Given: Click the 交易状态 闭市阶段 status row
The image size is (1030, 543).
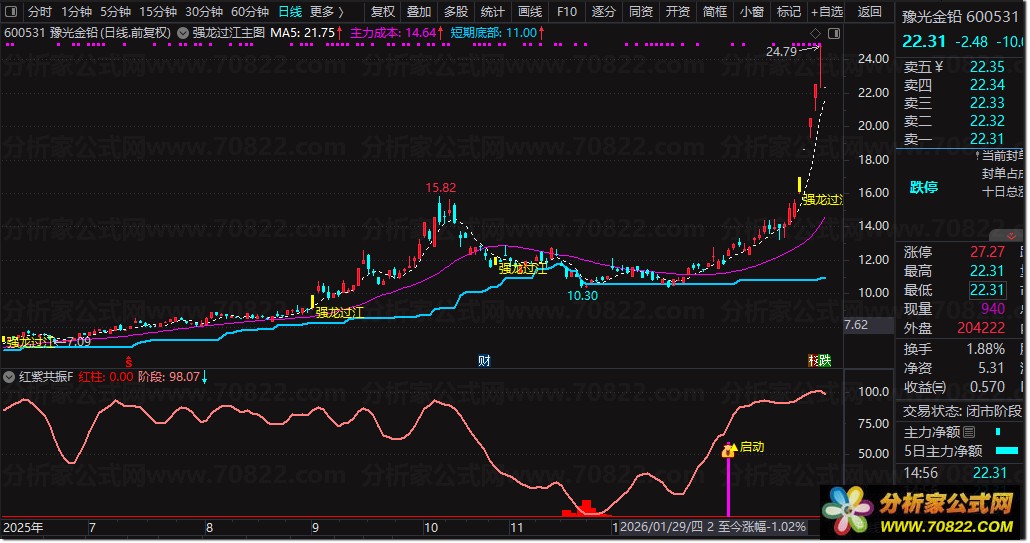Looking at the screenshot, I should point(962,411).
